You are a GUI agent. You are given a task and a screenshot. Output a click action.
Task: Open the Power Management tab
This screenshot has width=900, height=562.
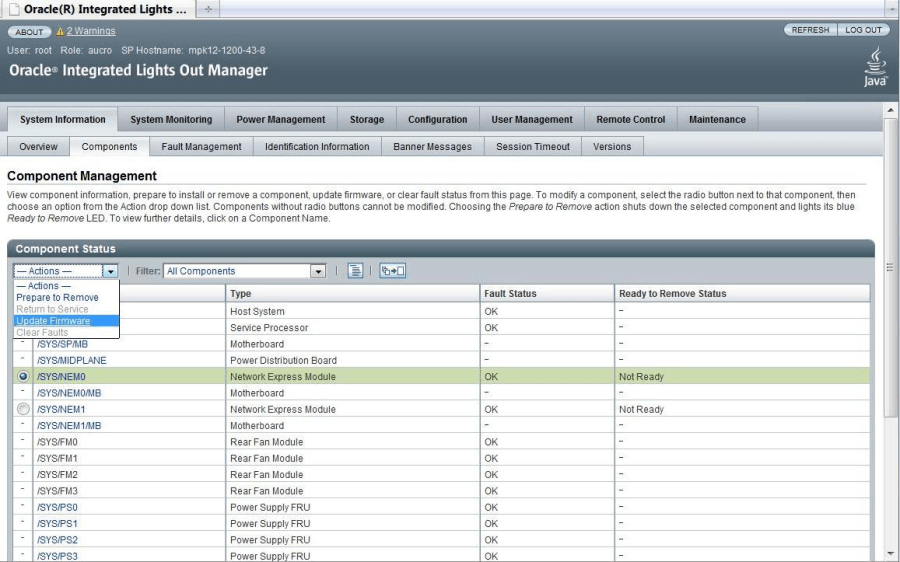281,119
